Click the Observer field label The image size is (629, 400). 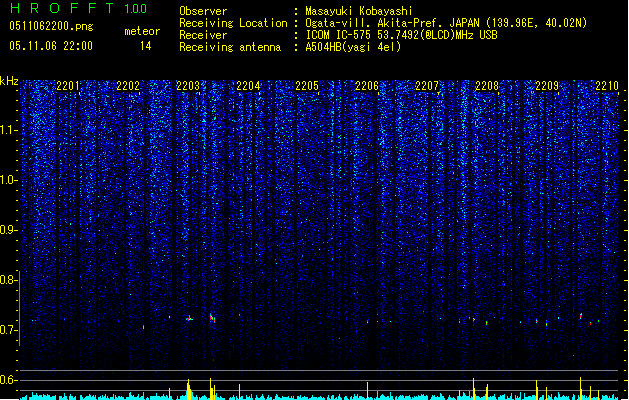click(x=203, y=11)
